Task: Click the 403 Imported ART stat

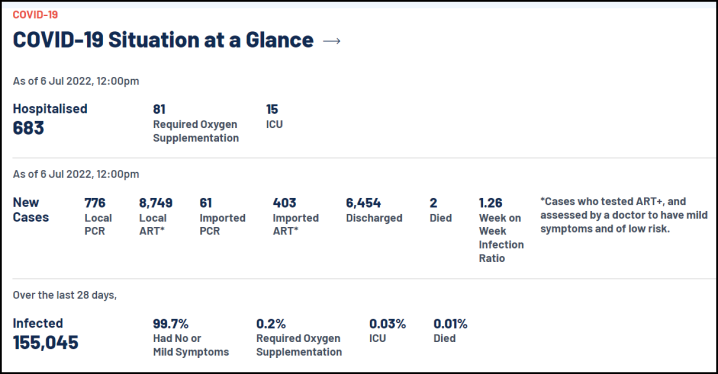Action: click(x=295, y=217)
